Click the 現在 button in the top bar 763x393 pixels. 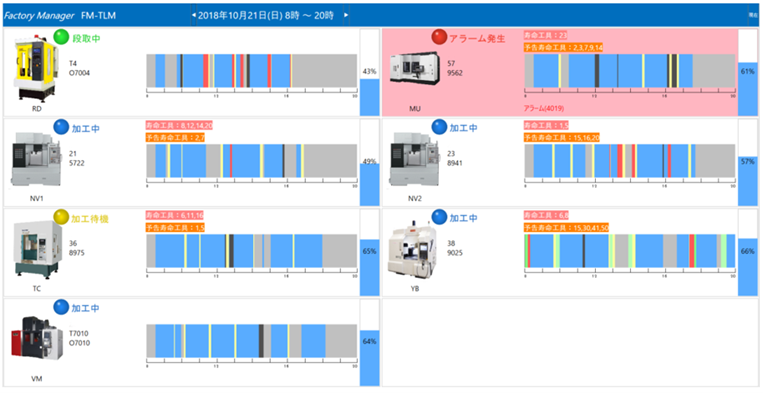click(753, 16)
